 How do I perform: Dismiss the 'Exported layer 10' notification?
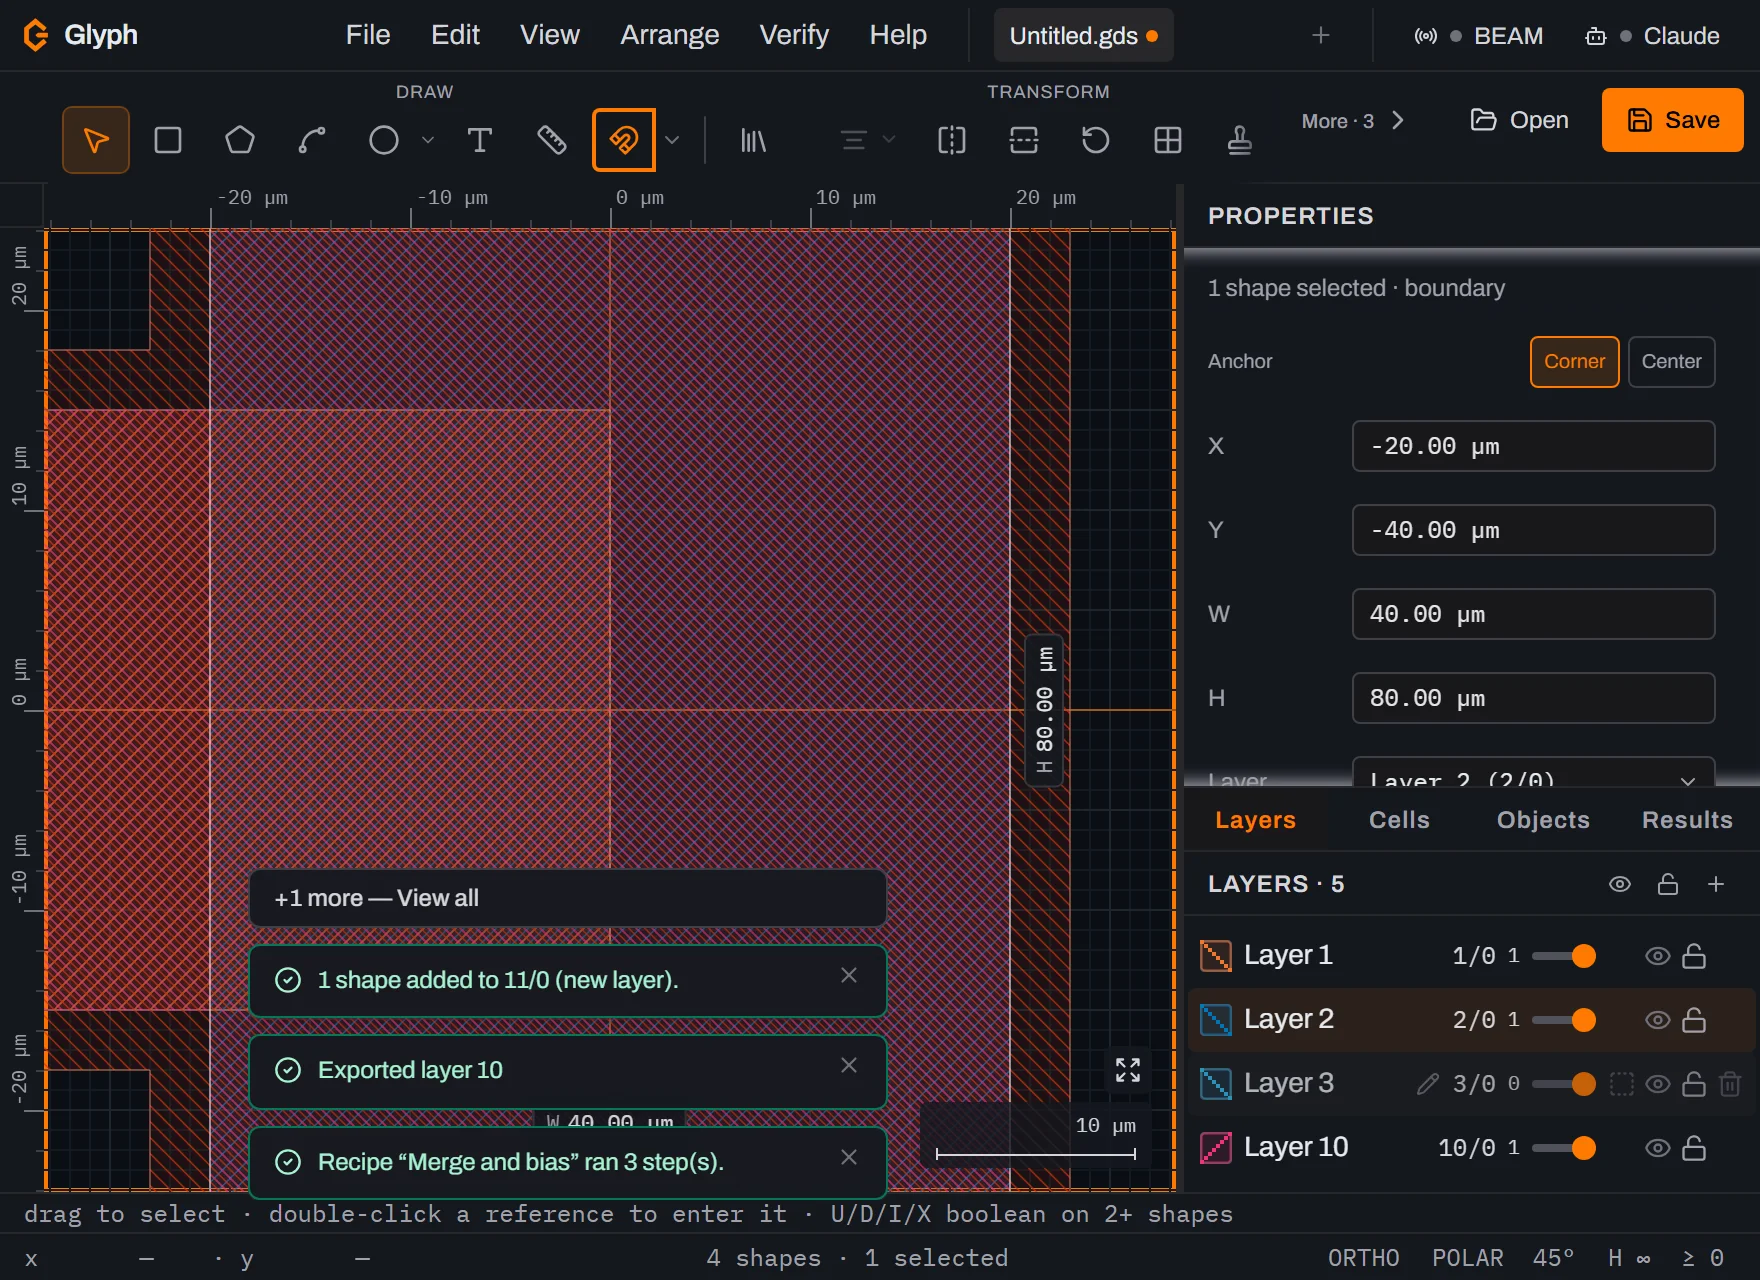(x=849, y=1066)
